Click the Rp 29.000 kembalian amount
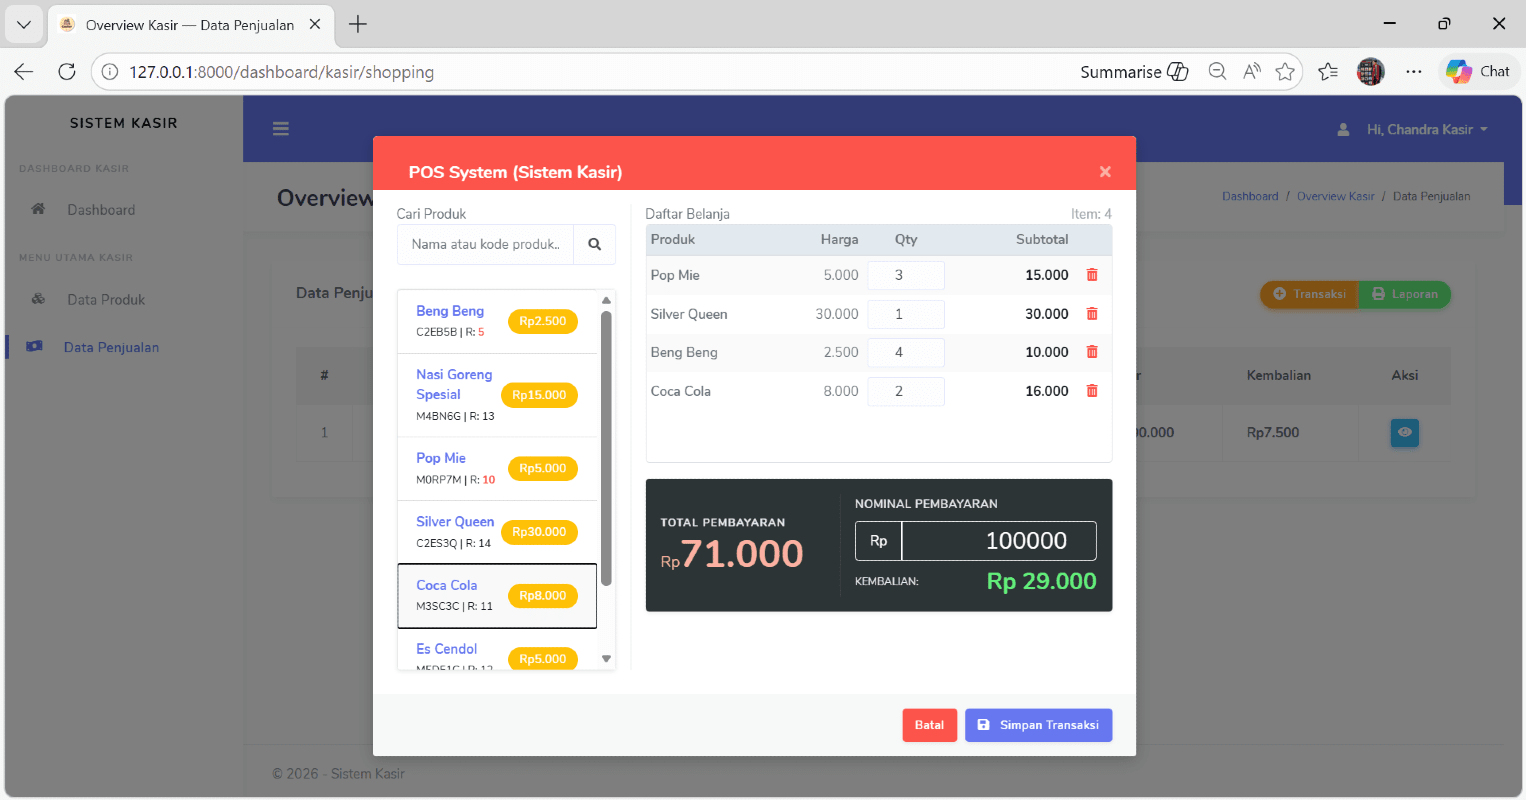The width and height of the screenshot is (1526, 800). 1041,581
